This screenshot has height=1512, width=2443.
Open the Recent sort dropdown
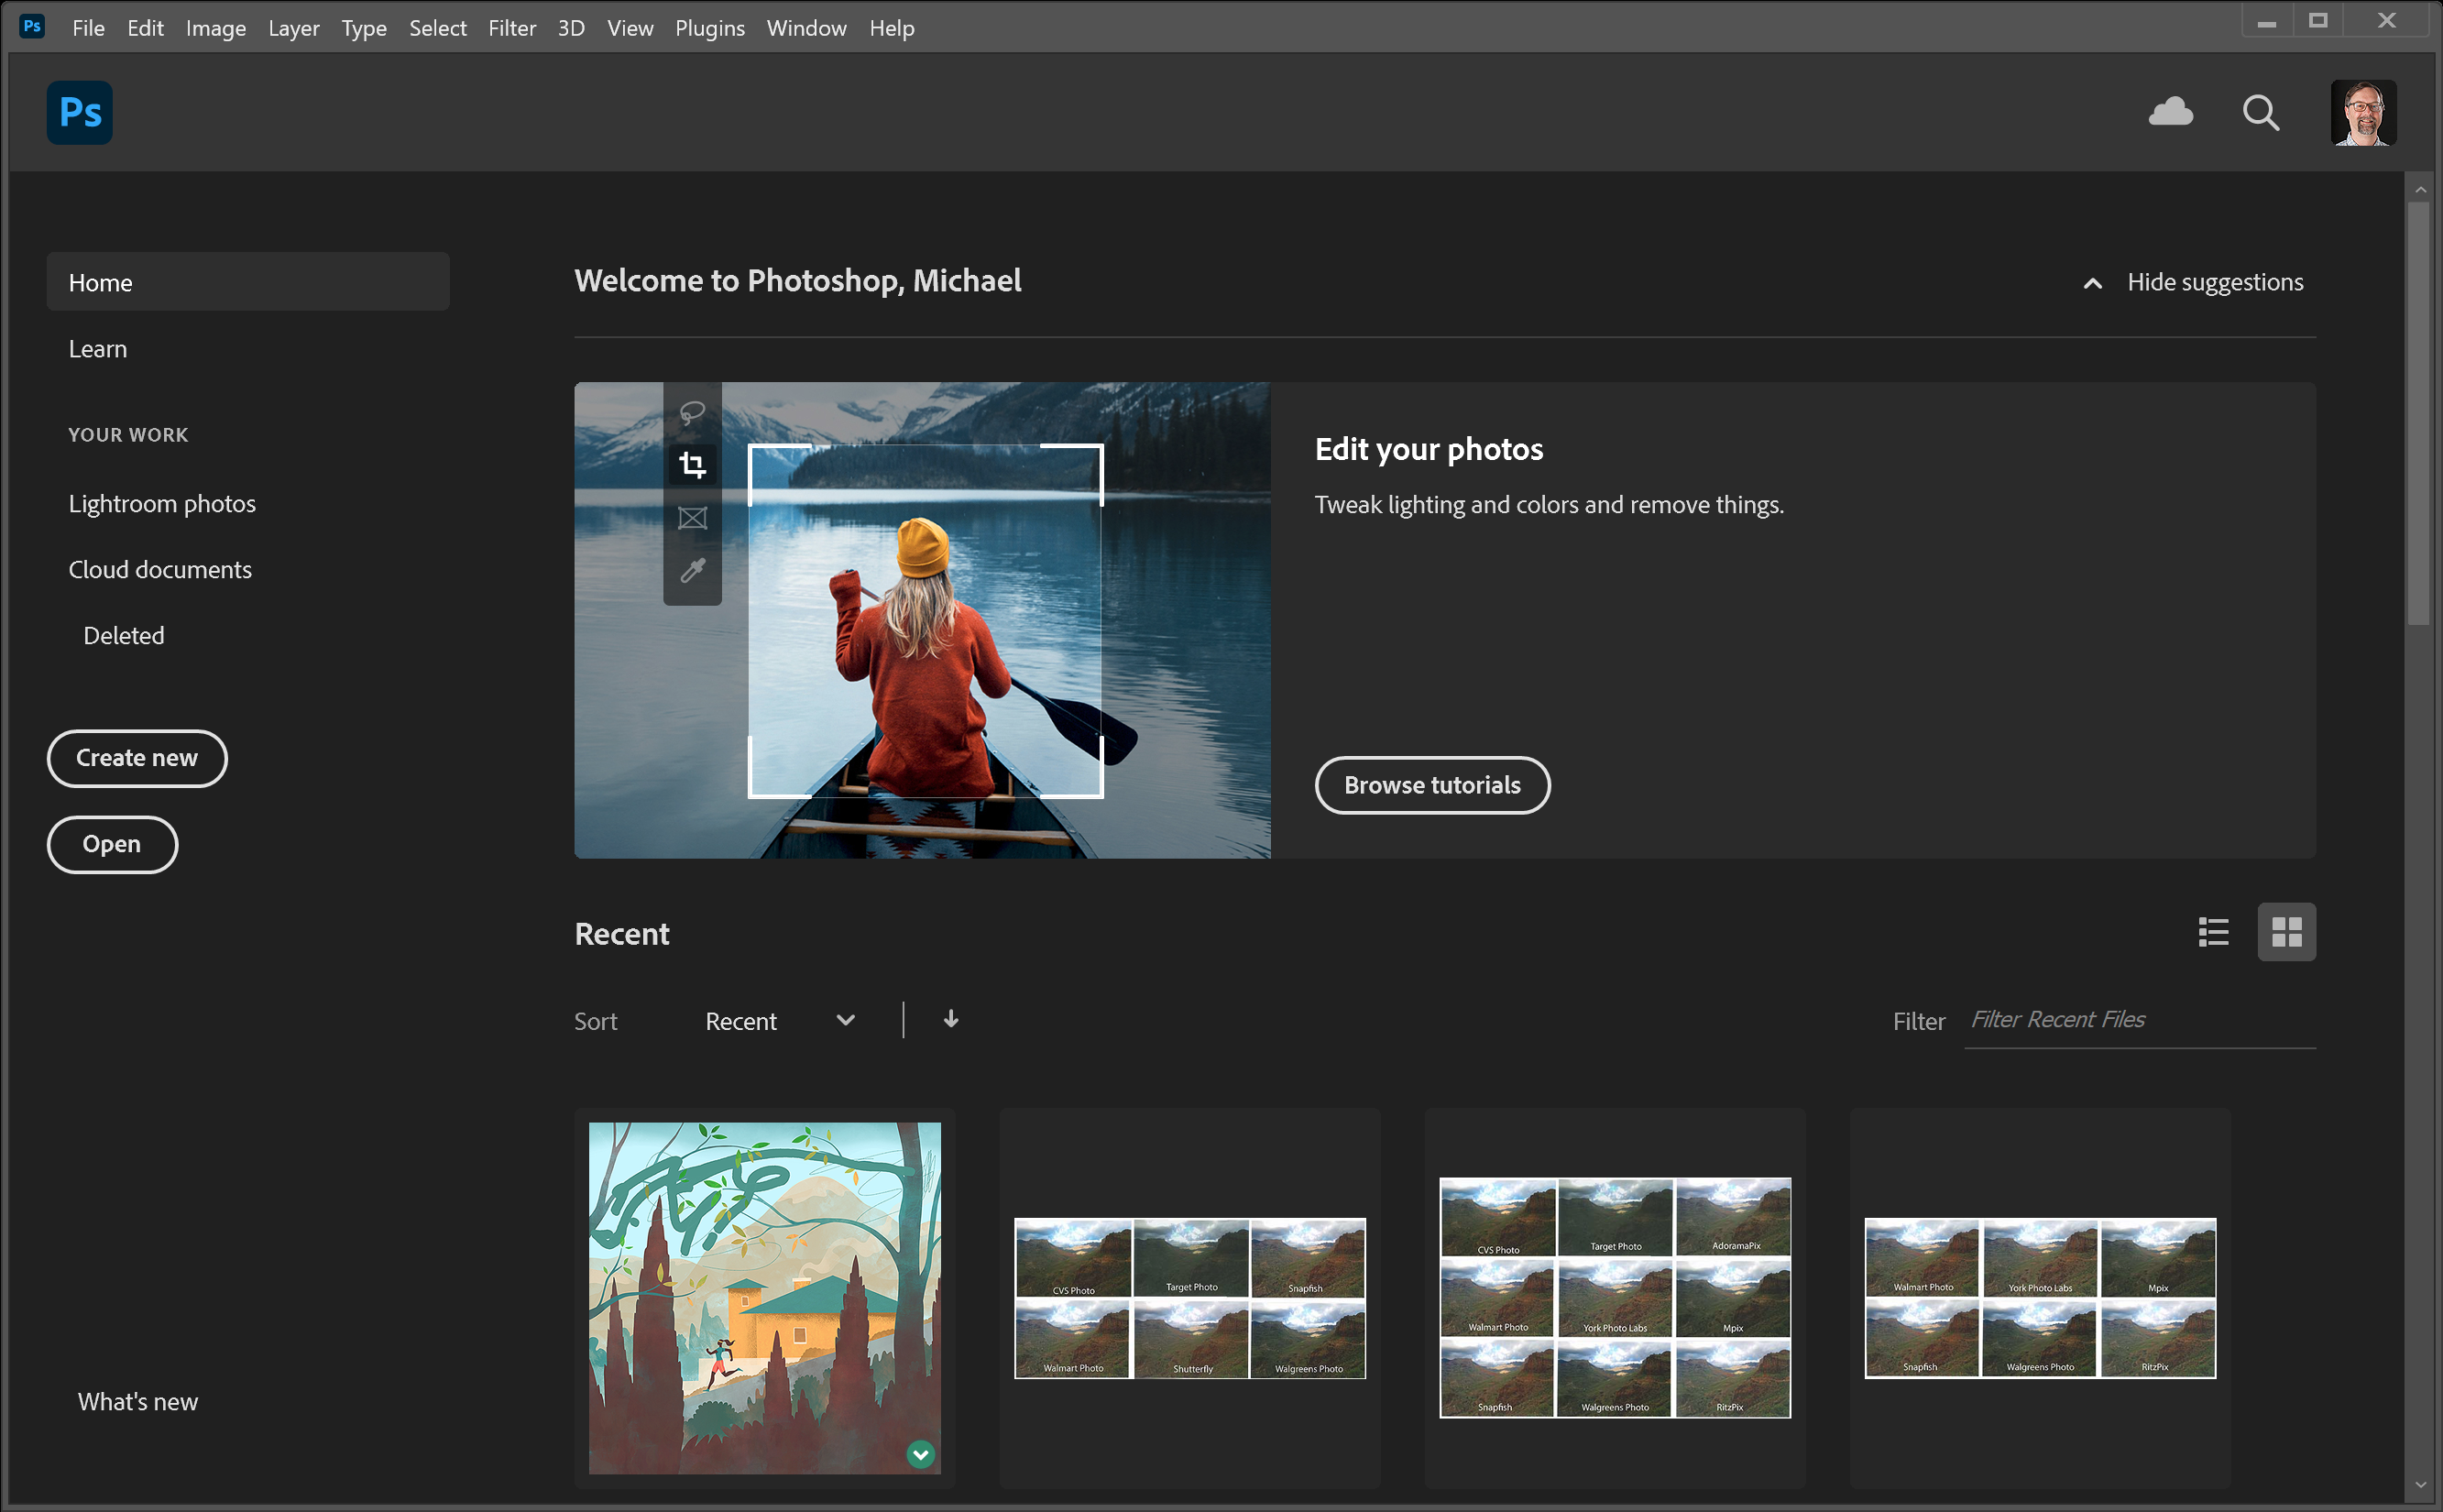coord(782,1021)
